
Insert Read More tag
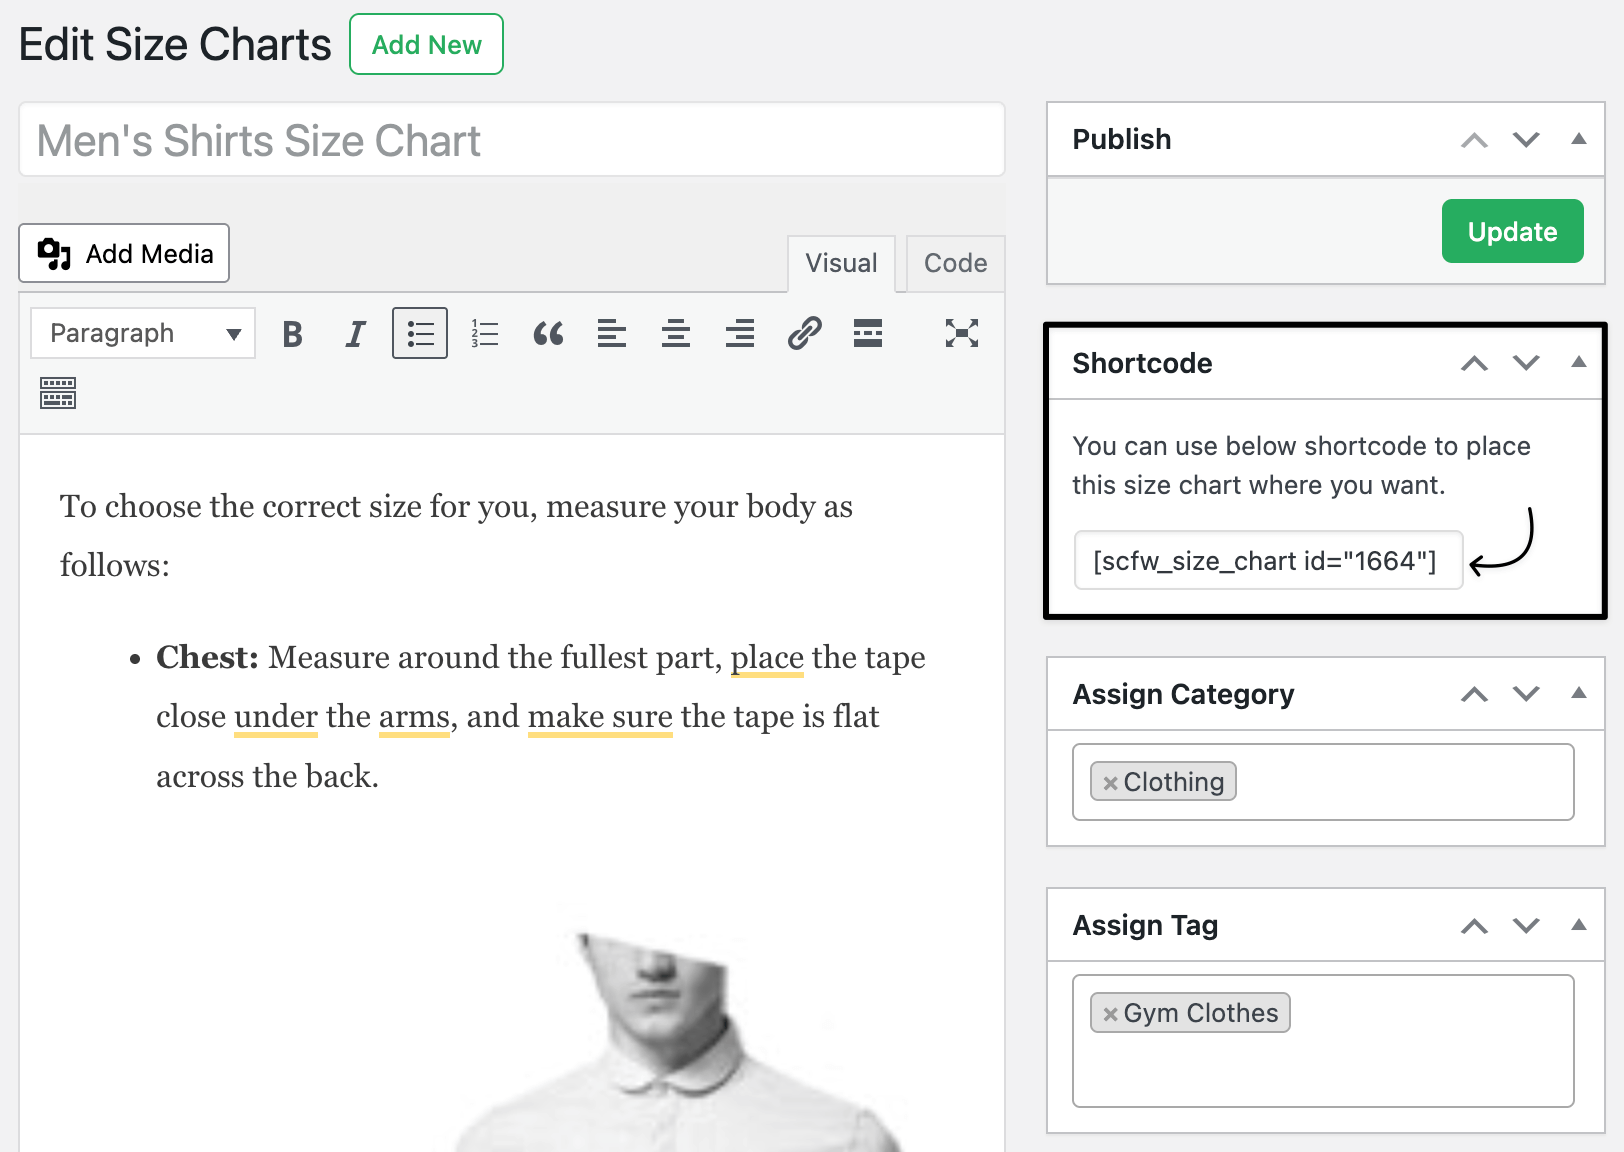pos(868,333)
